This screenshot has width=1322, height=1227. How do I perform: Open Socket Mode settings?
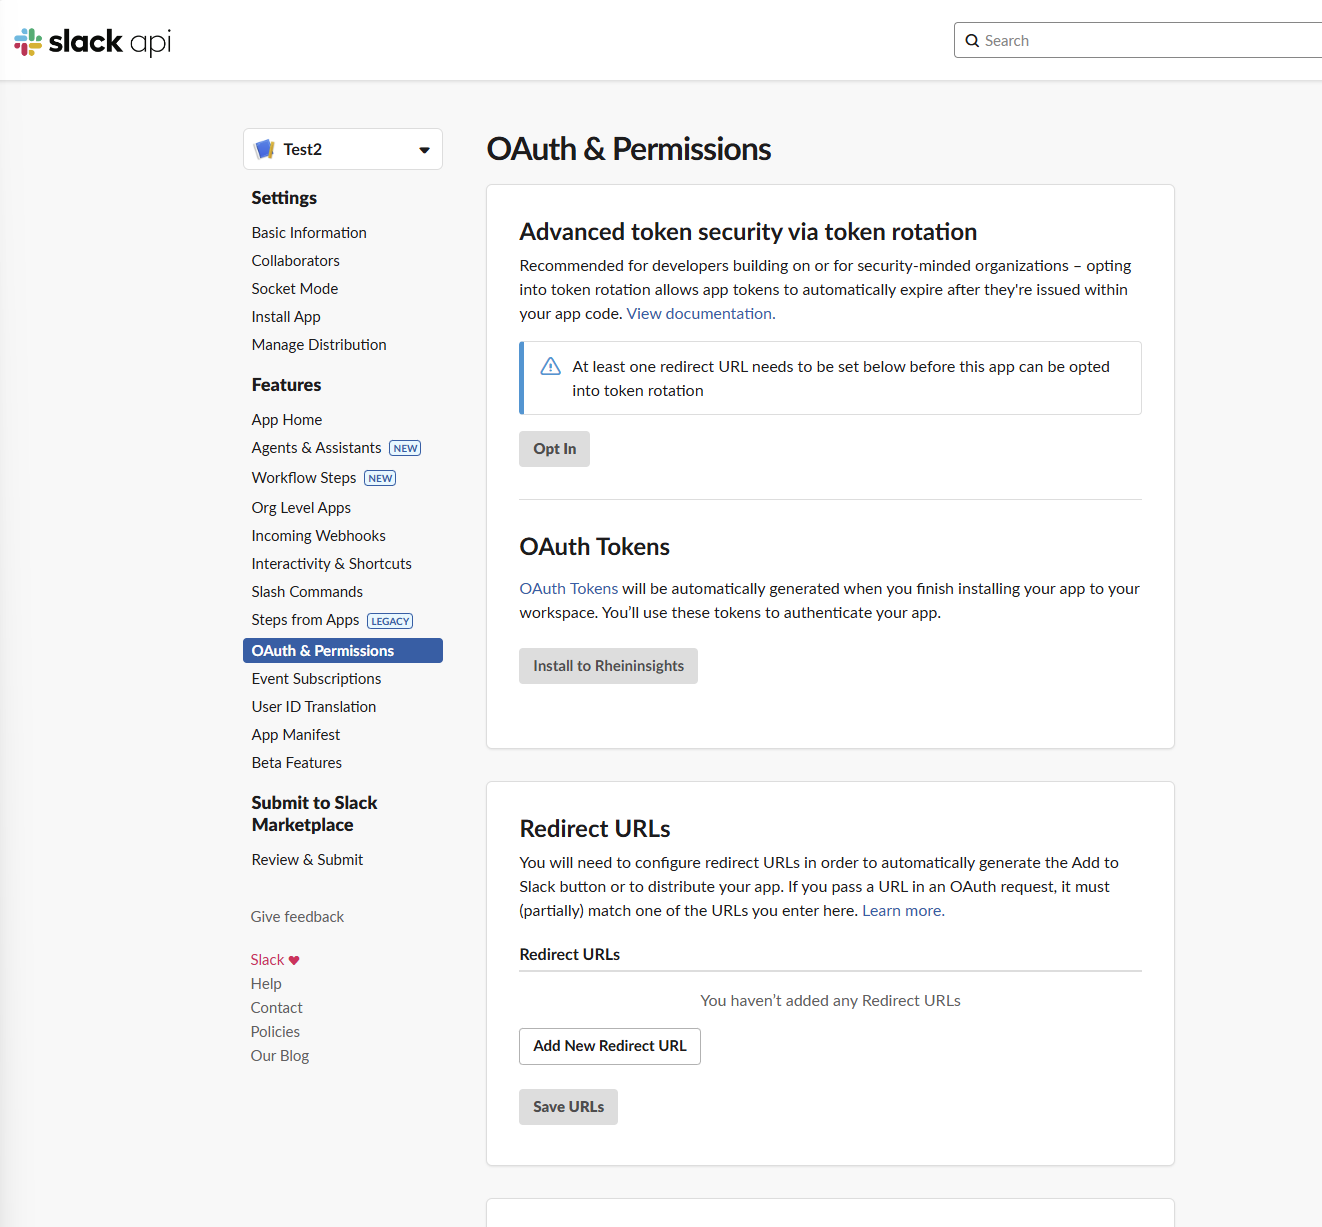point(295,289)
